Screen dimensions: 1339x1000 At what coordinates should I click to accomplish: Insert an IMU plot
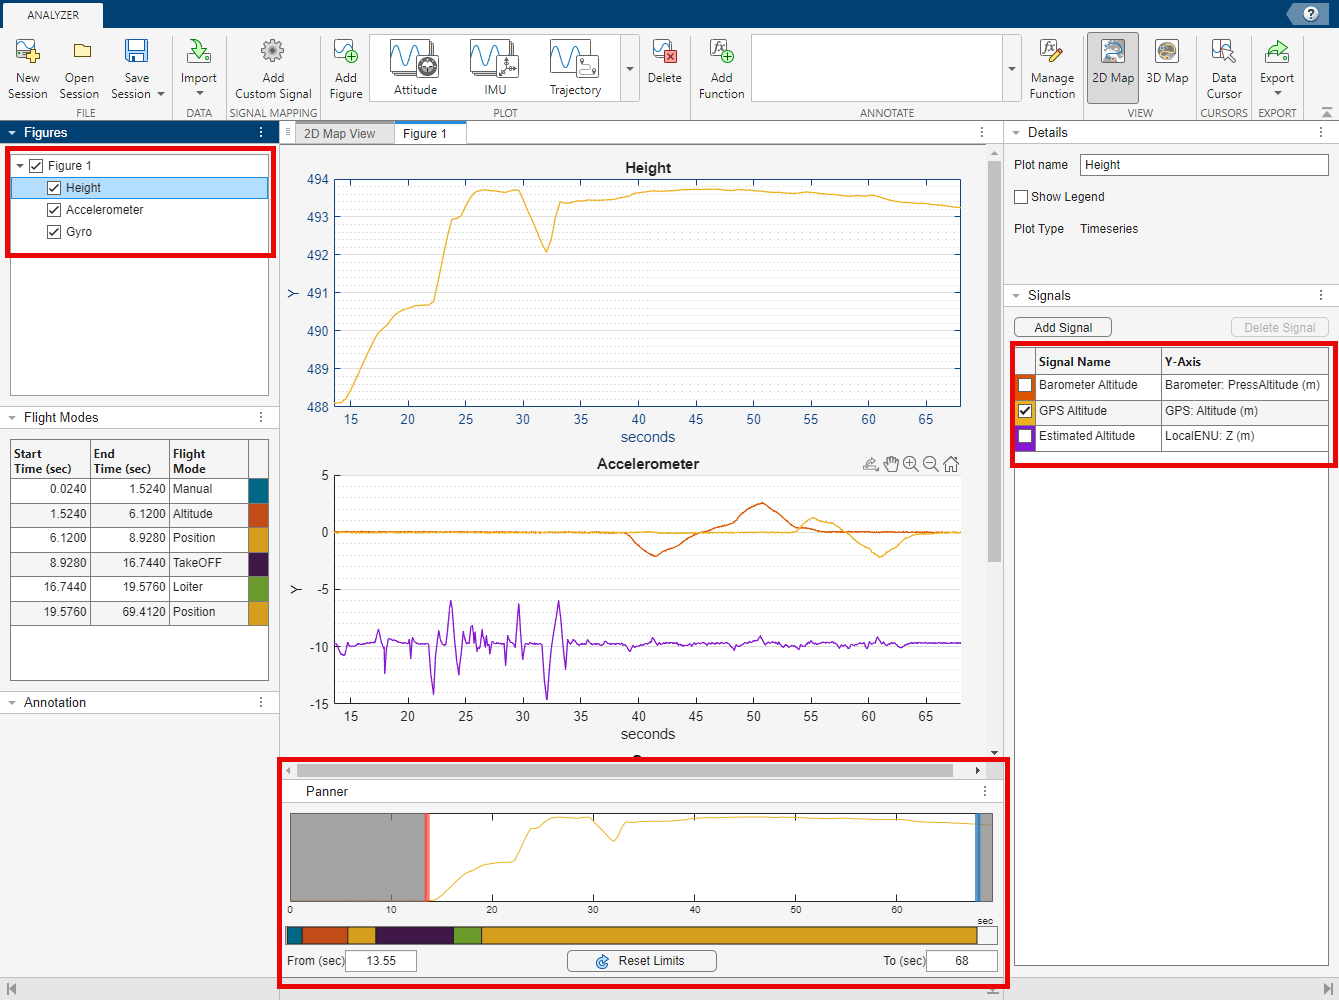point(495,68)
